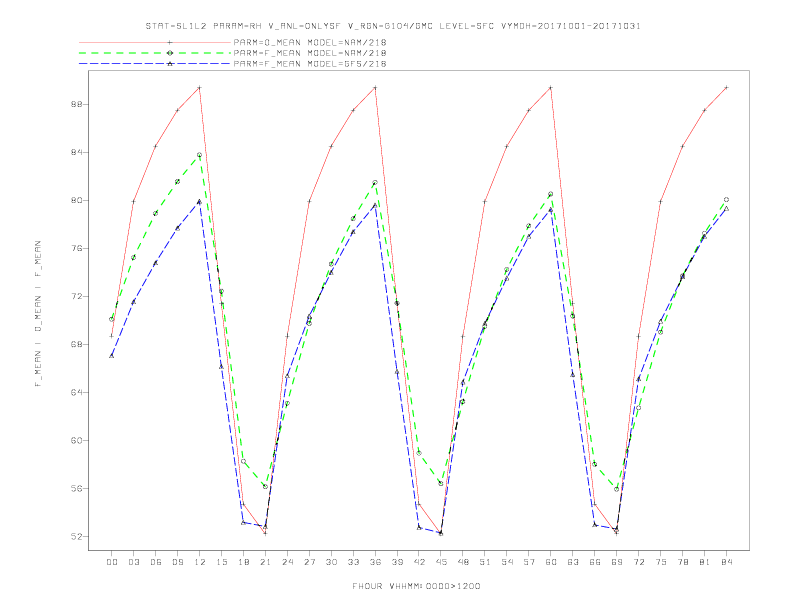Click the y-axis tick label 52
The height and width of the screenshot is (612, 792).
tap(76, 536)
